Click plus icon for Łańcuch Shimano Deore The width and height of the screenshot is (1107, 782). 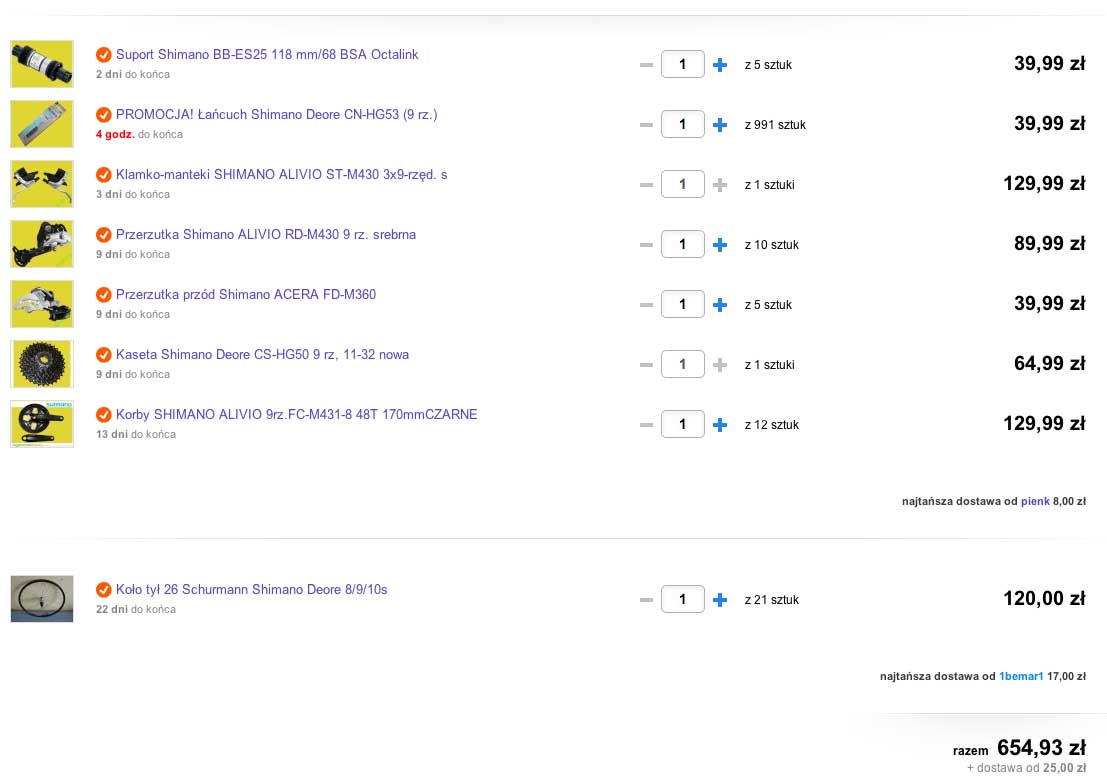(x=719, y=125)
